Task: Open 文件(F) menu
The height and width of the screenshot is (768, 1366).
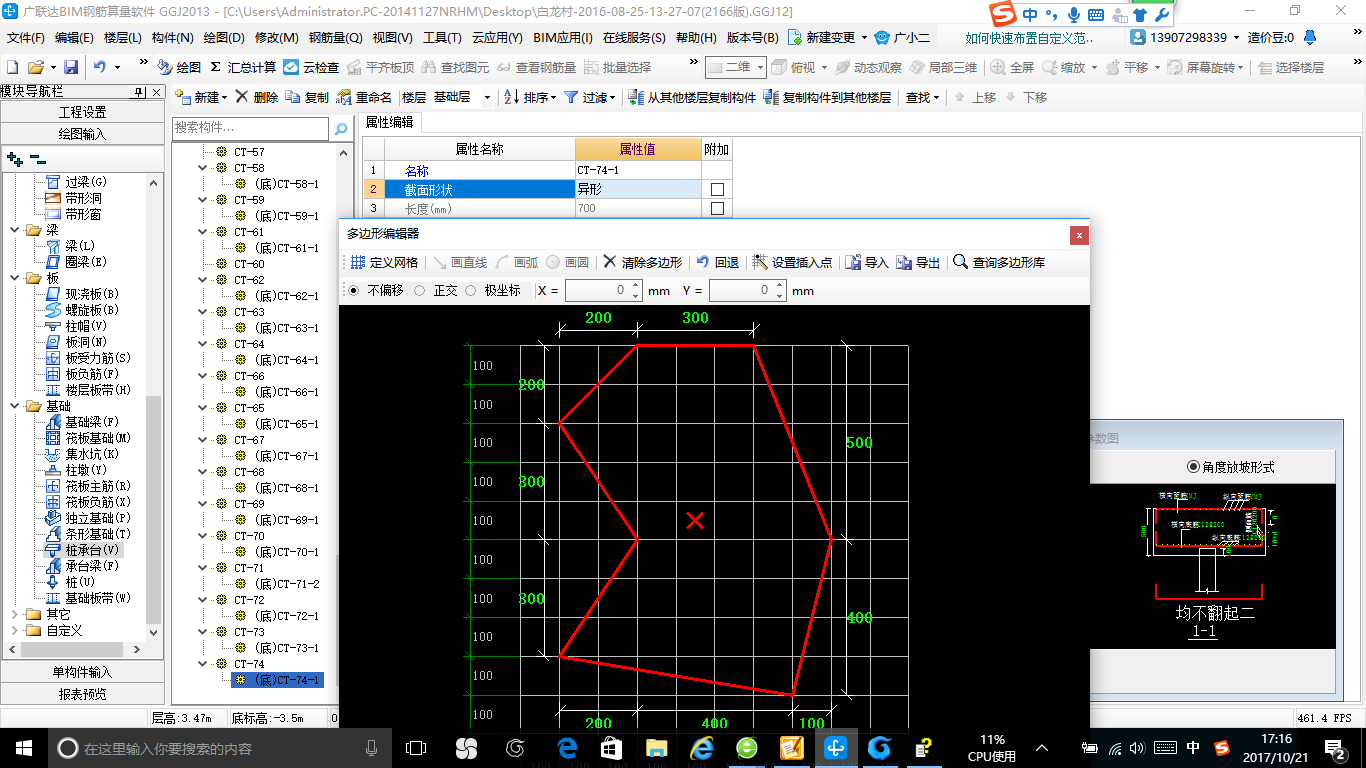Action: pyautogui.click(x=26, y=37)
